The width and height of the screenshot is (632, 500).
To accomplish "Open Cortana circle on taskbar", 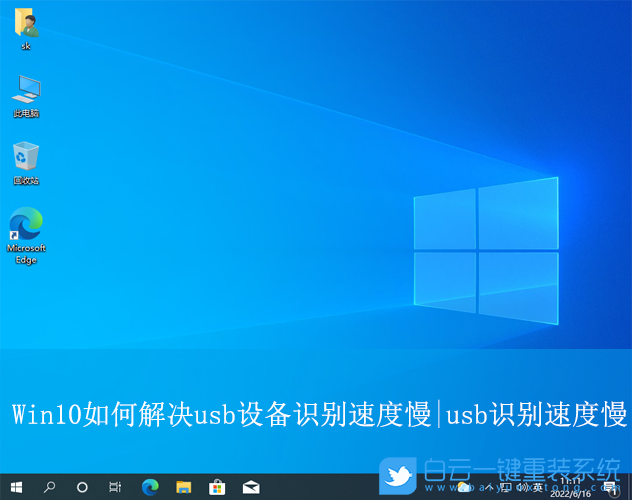I will tap(82, 487).
